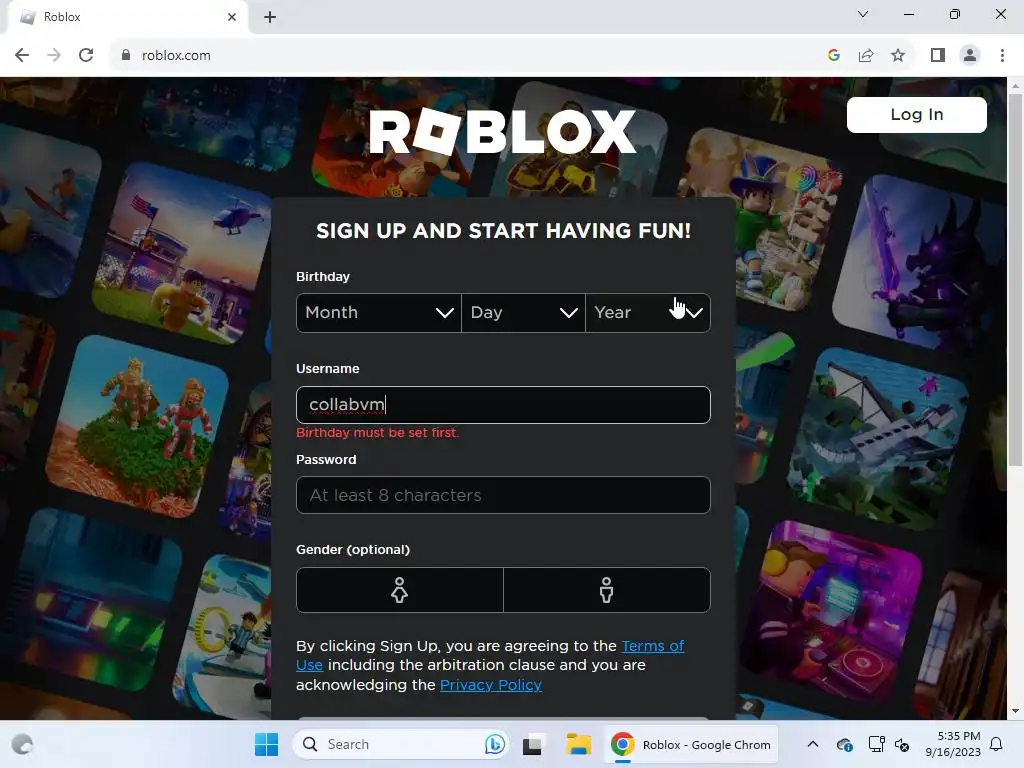Close the Roblox tab
Image resolution: width=1024 pixels, height=768 pixels.
tap(232, 18)
